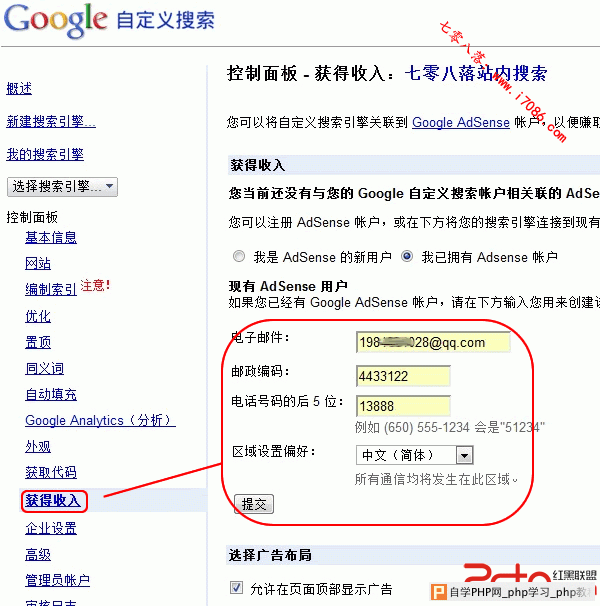This screenshot has height=606, width=600.
Task: Open 新建搜索引擎 link
Action: click(51, 121)
